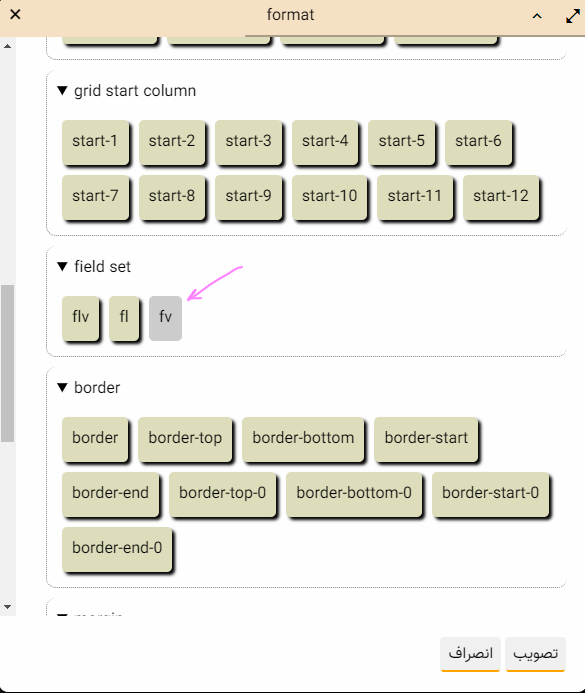The width and height of the screenshot is (585, 693).
Task: Click the تصویب confirm button
Action: click(x=536, y=654)
